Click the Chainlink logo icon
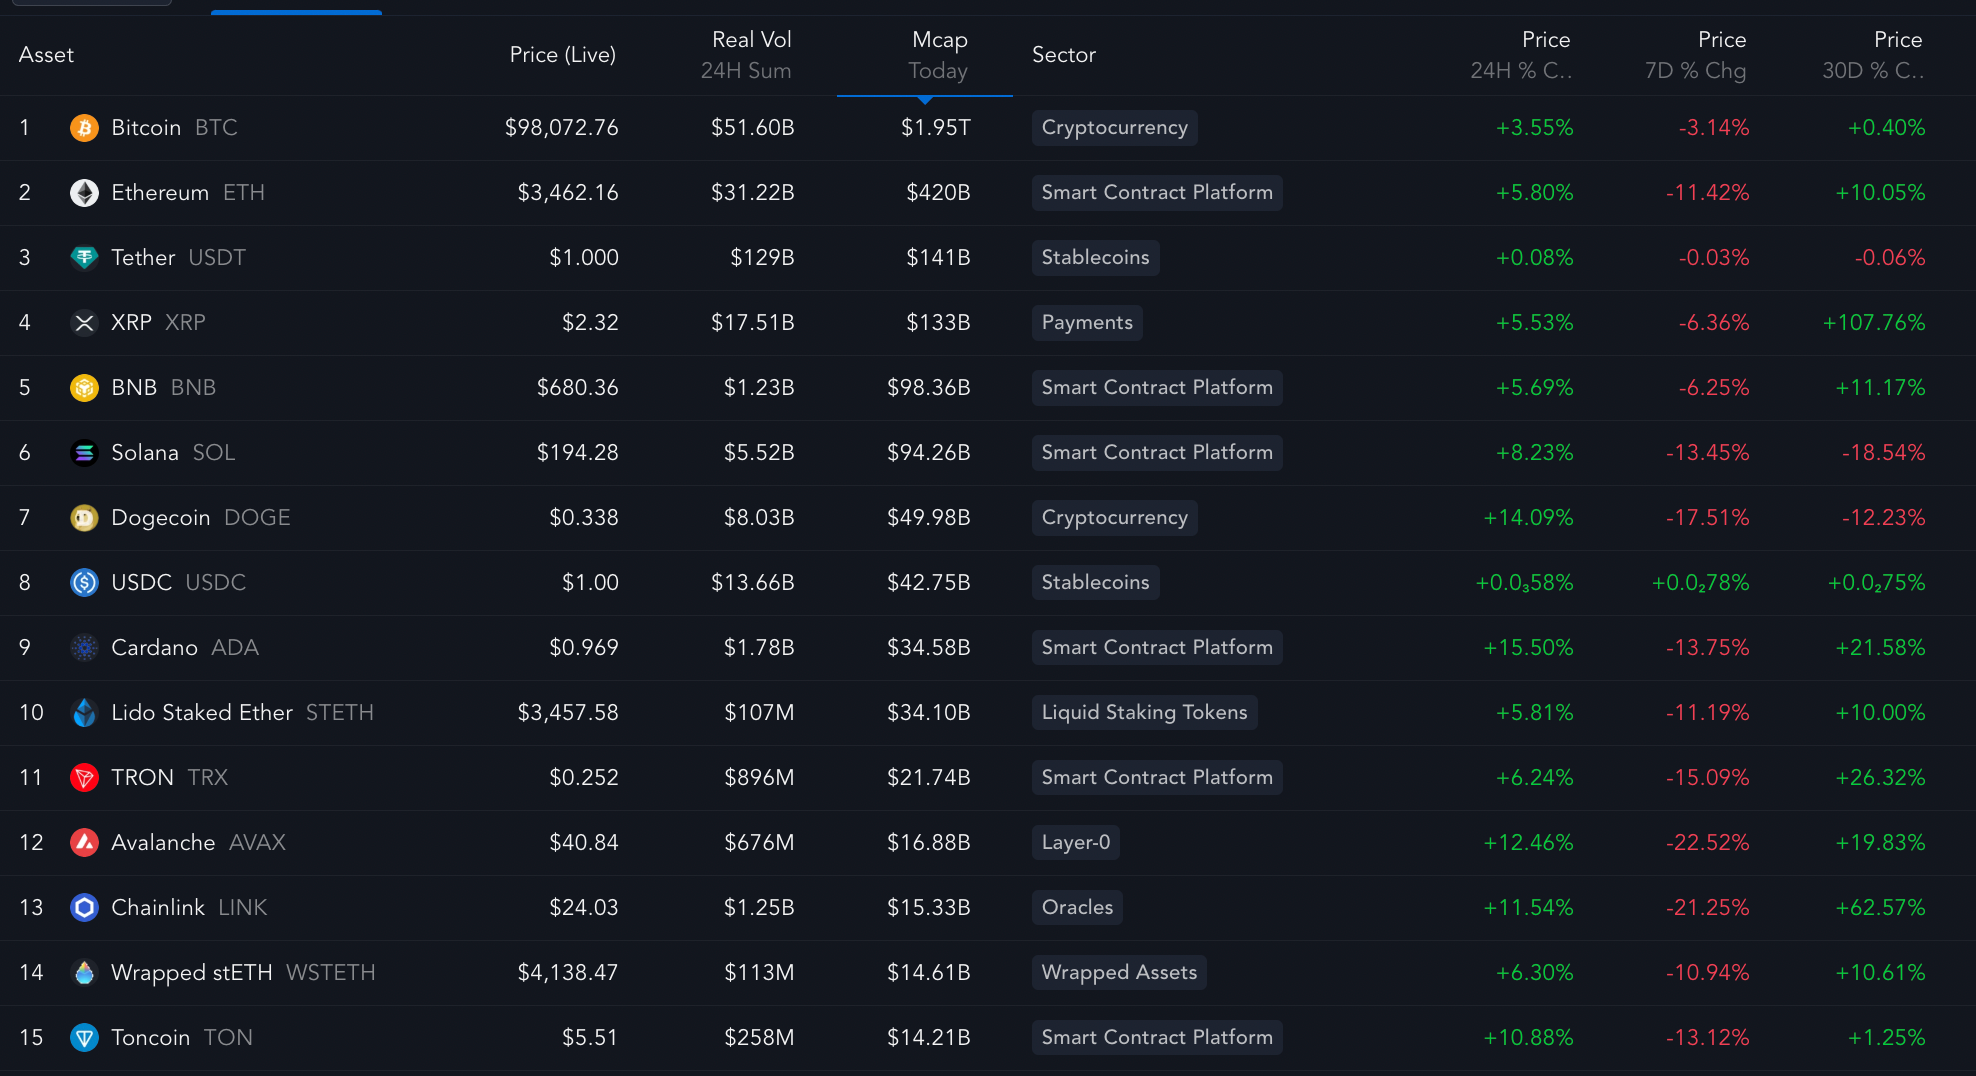Screen dimensions: 1976x1076 [84, 908]
